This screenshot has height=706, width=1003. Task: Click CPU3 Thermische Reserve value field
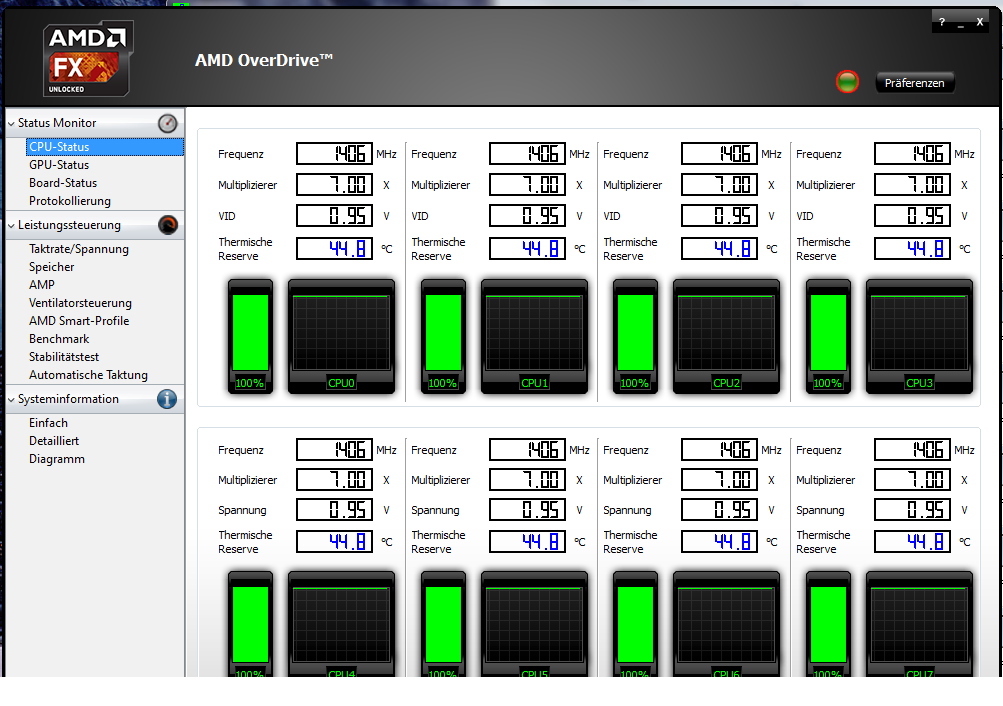pyautogui.click(x=913, y=248)
